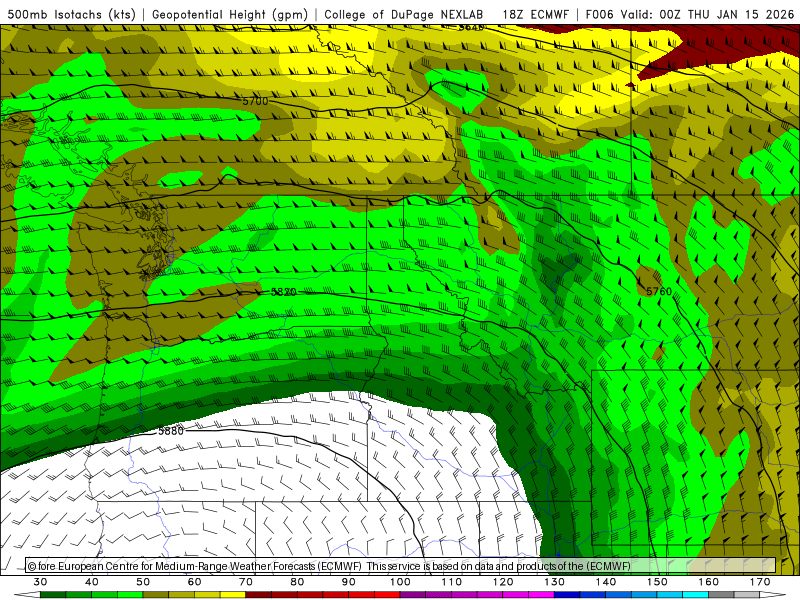
Task: Click the ECMWF copyright notice banner
Action: tap(401, 566)
